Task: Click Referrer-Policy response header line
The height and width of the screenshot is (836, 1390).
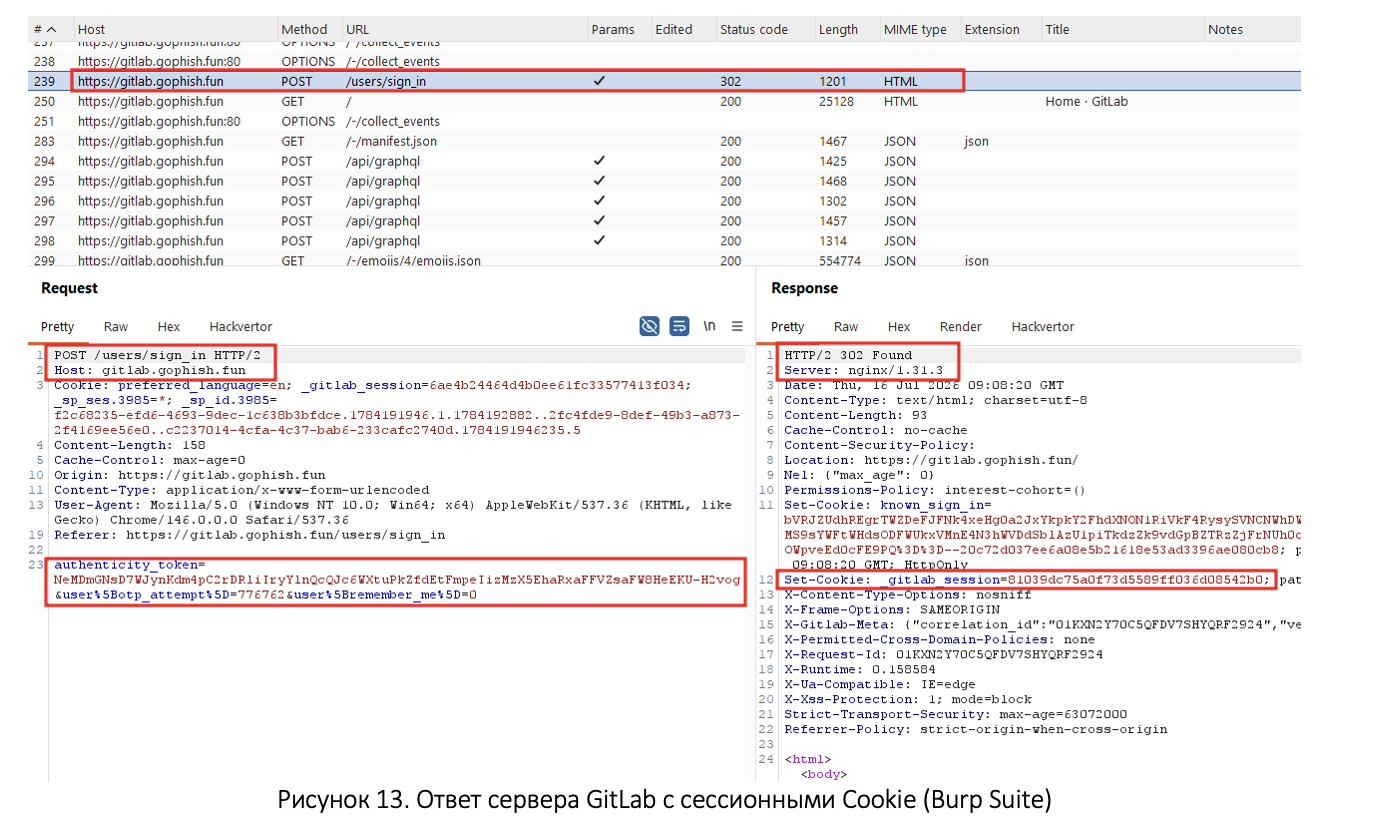Action: [975, 729]
